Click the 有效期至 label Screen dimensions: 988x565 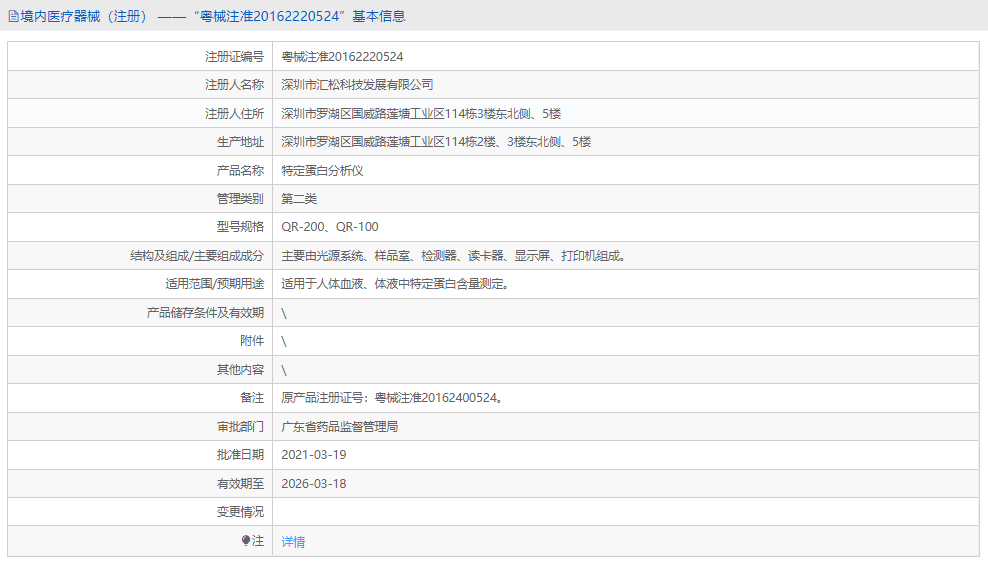pos(240,484)
